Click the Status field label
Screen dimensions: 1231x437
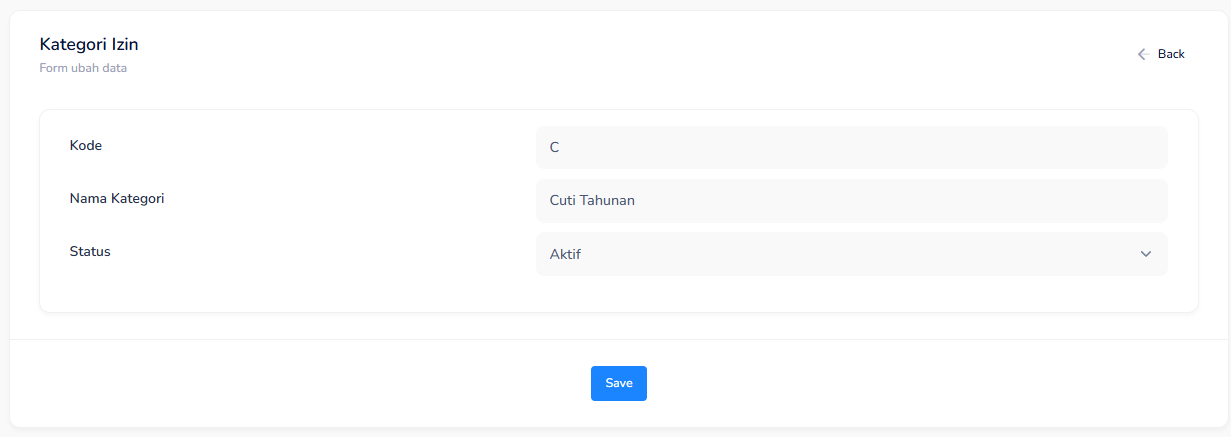click(x=90, y=252)
